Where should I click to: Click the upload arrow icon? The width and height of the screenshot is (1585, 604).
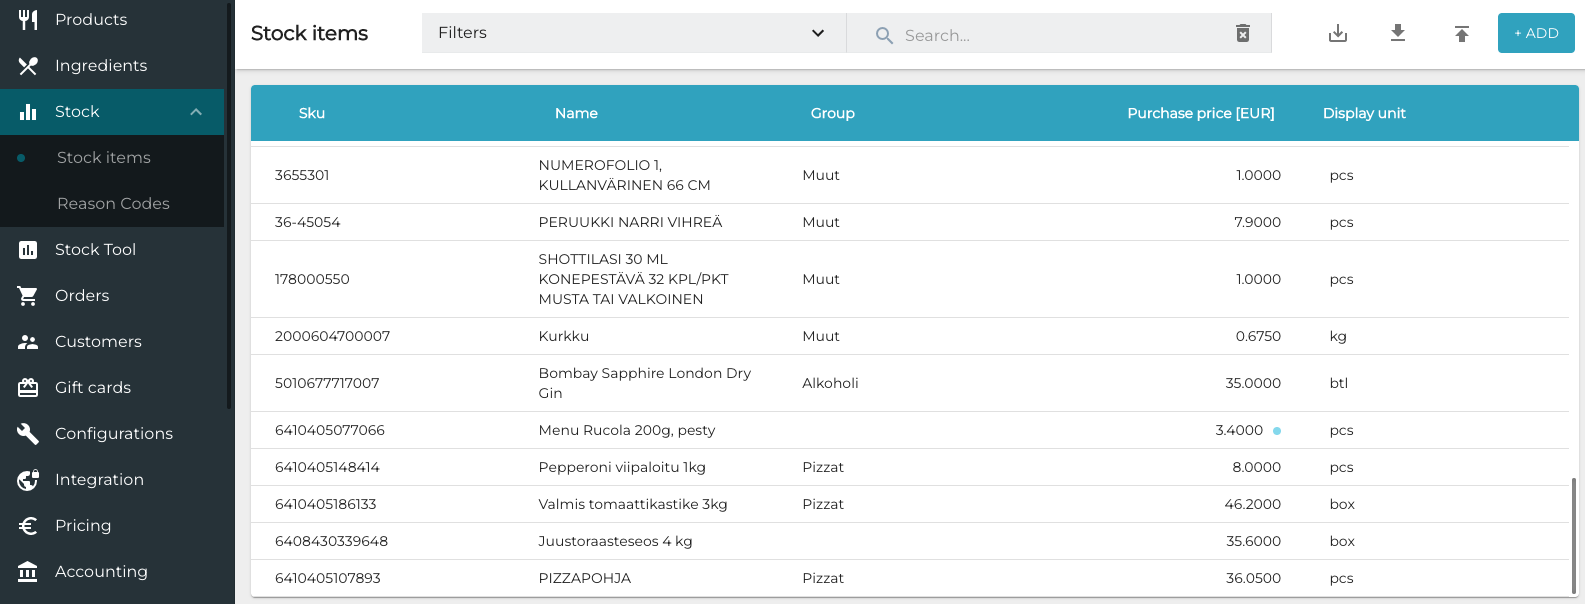coord(1461,34)
